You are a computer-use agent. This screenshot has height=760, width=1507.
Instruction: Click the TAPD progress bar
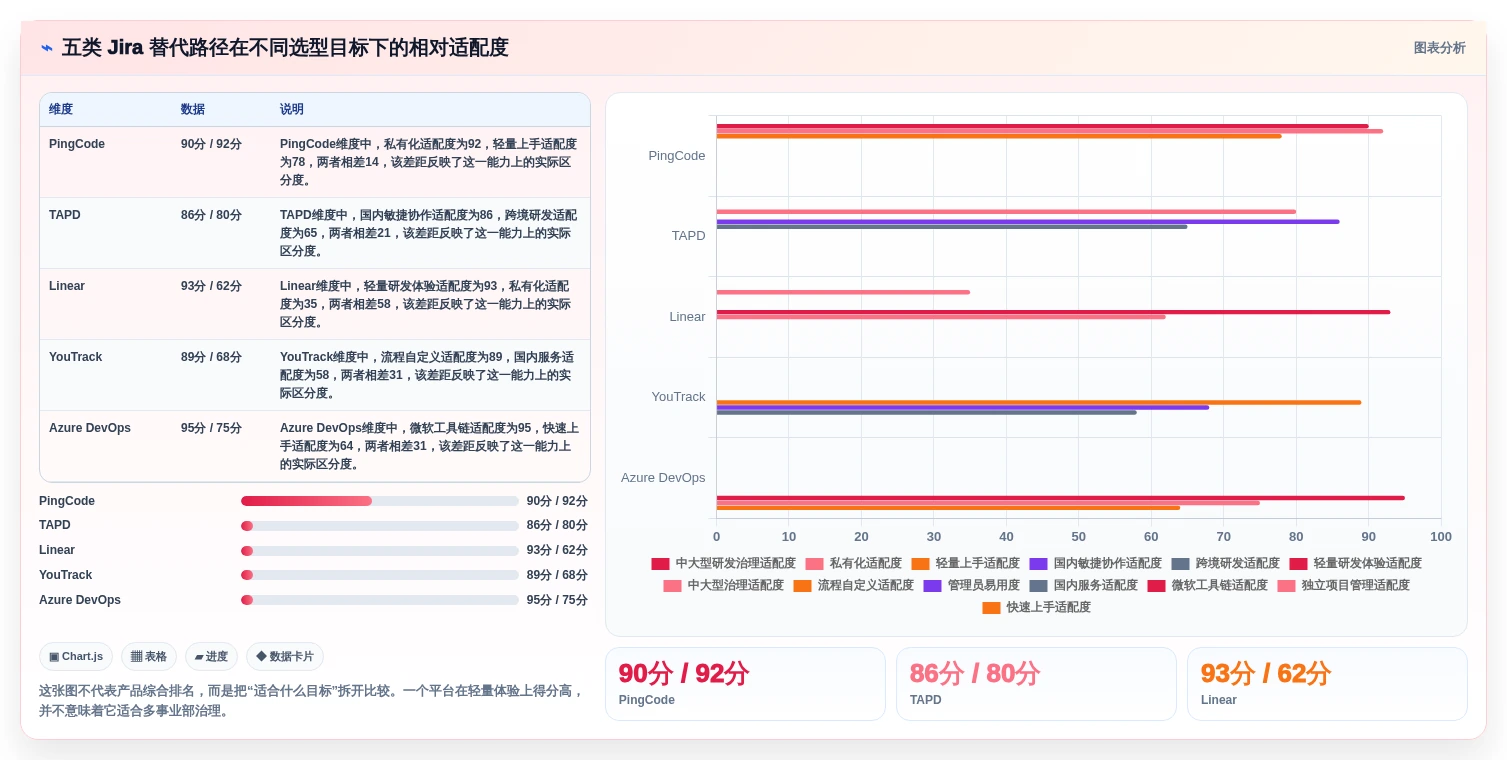[380, 526]
